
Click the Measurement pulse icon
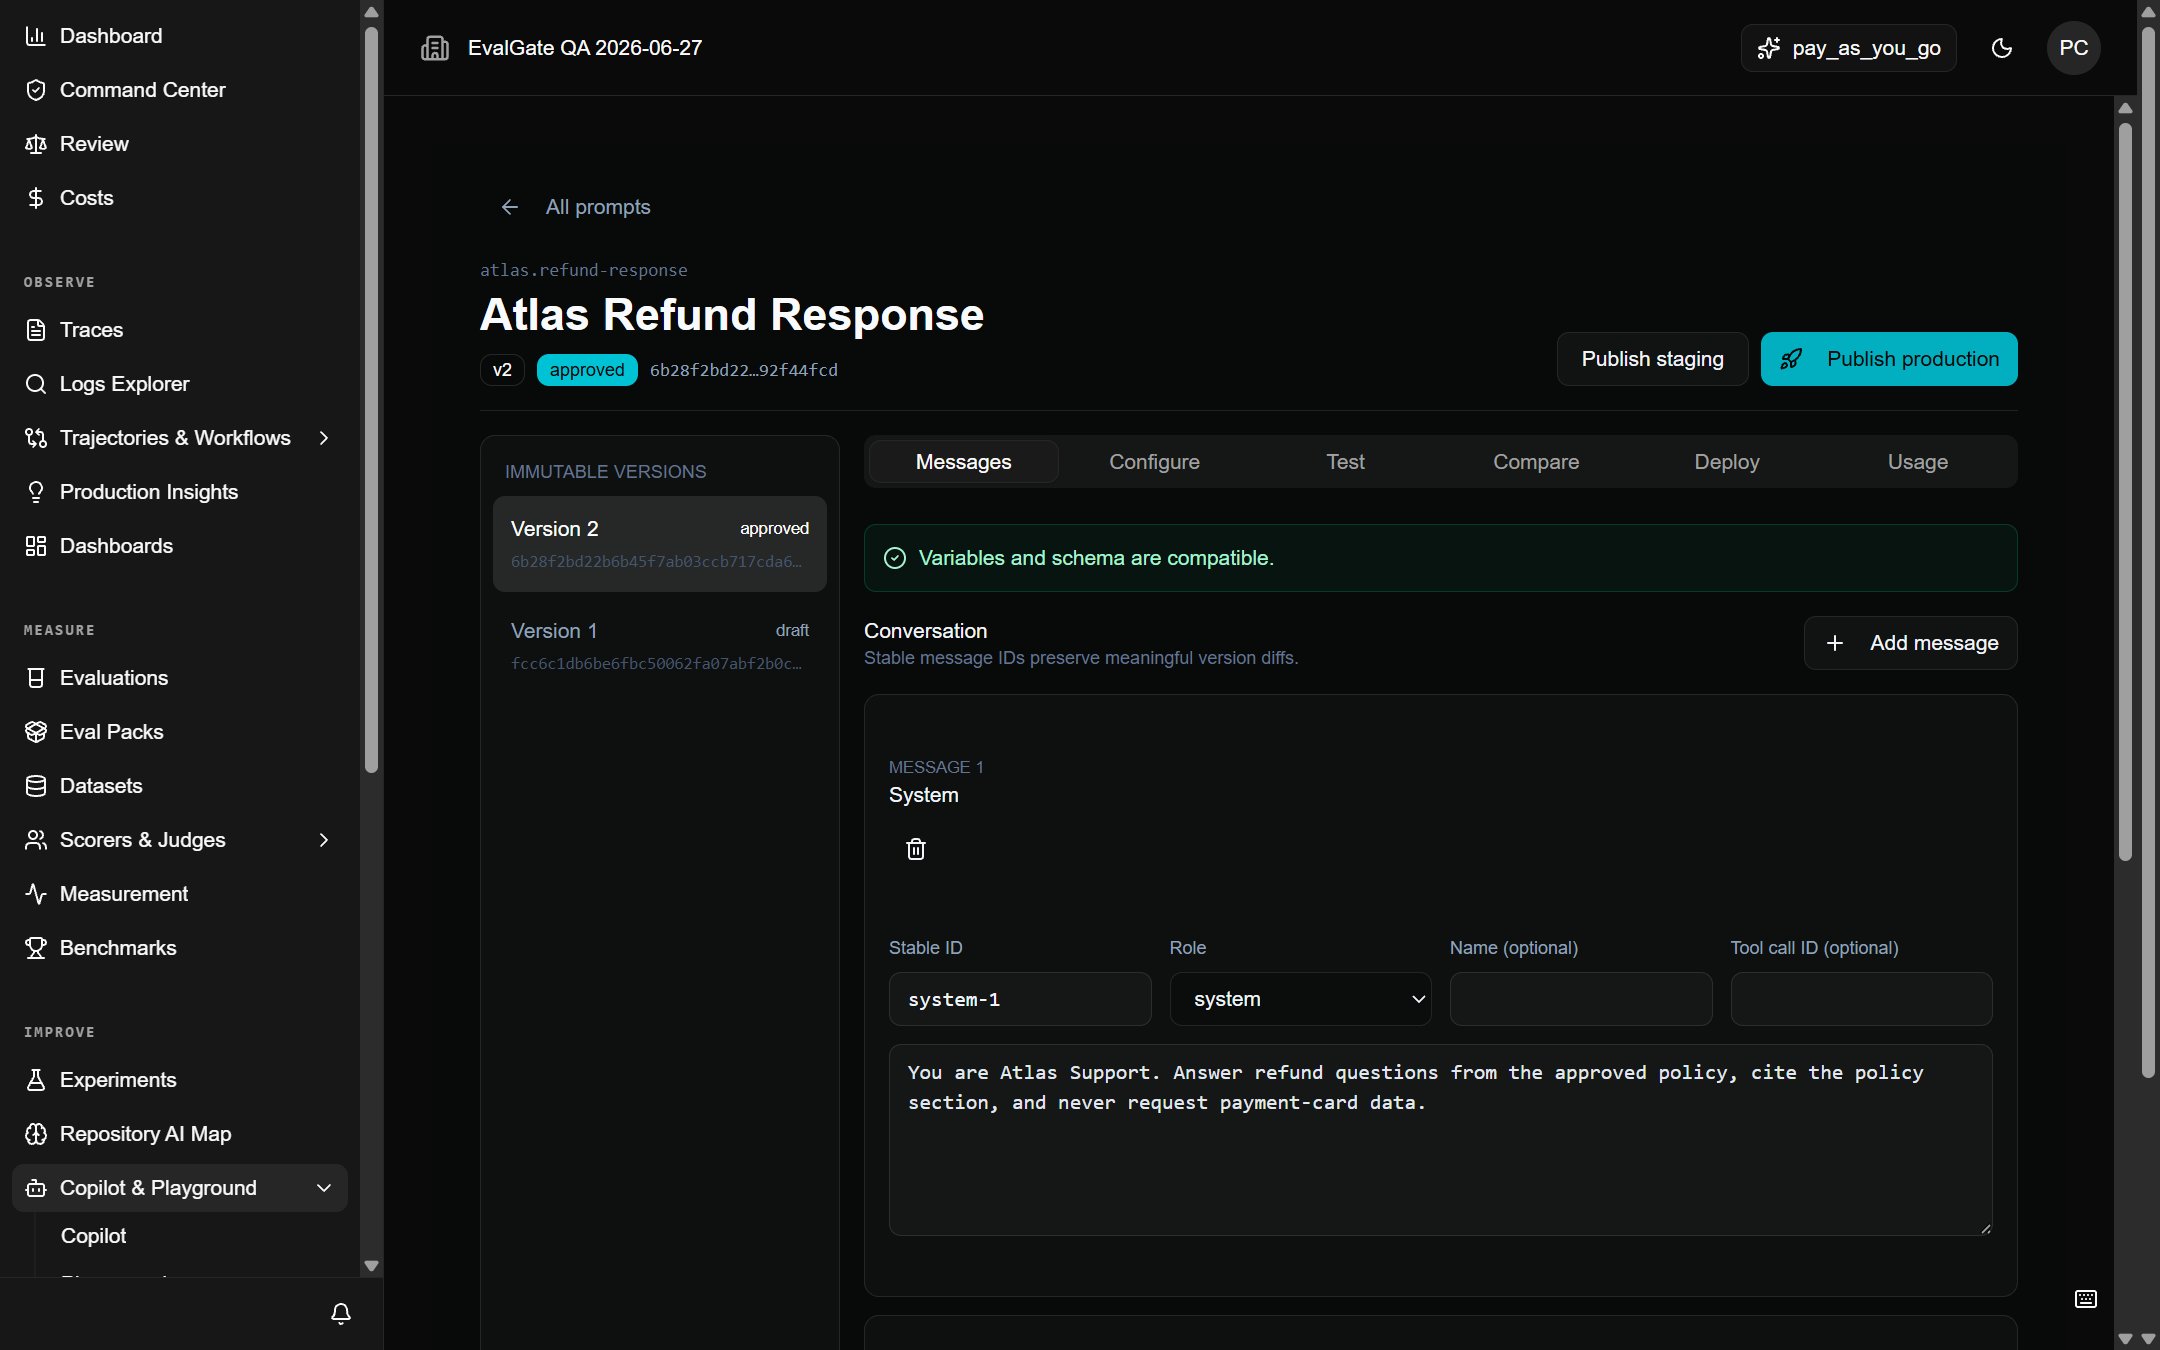(x=36, y=894)
